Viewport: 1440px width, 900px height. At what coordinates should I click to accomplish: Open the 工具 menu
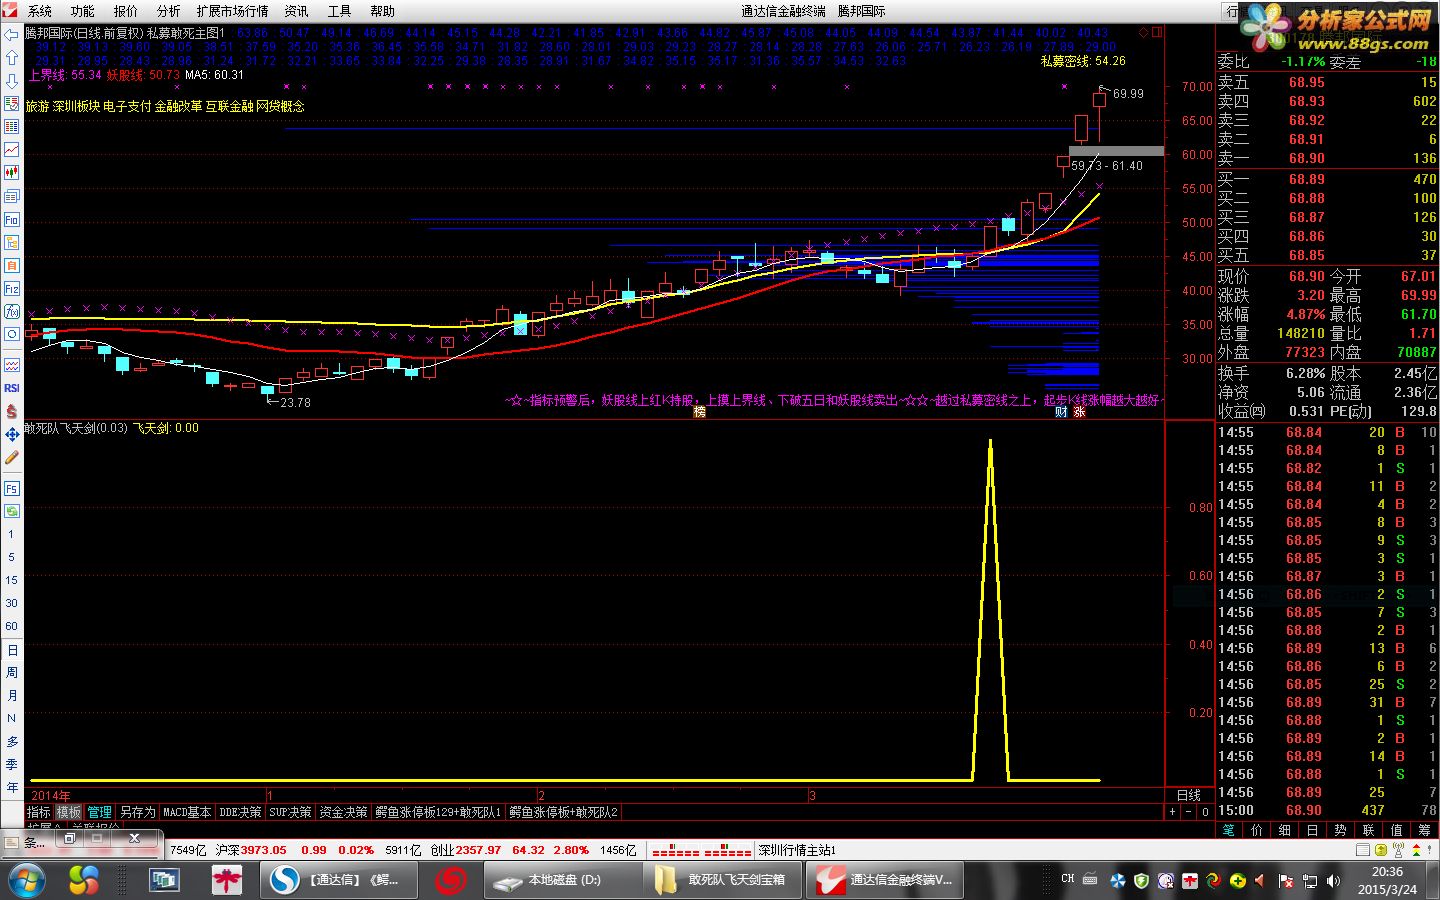[x=340, y=11]
